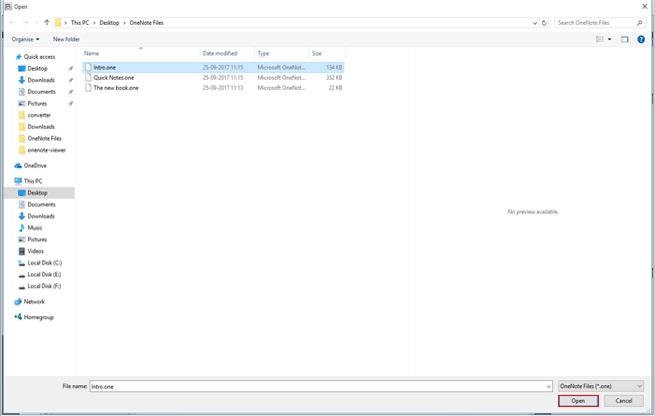The height and width of the screenshot is (416, 655).
Task: Click OneNote Files in address path
Action: coord(146,23)
